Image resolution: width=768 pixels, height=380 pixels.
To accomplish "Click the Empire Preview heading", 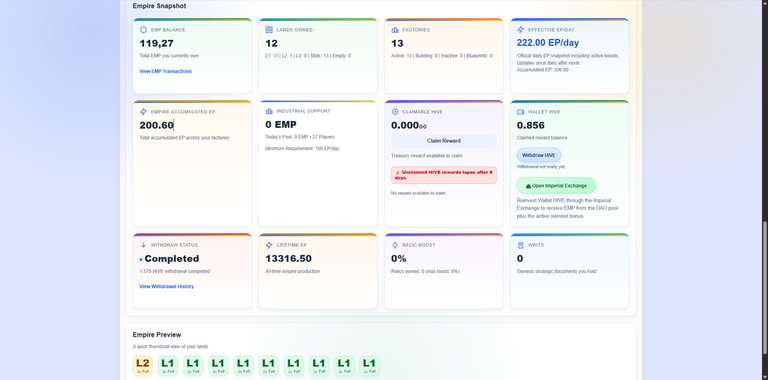I will pyautogui.click(x=157, y=335).
